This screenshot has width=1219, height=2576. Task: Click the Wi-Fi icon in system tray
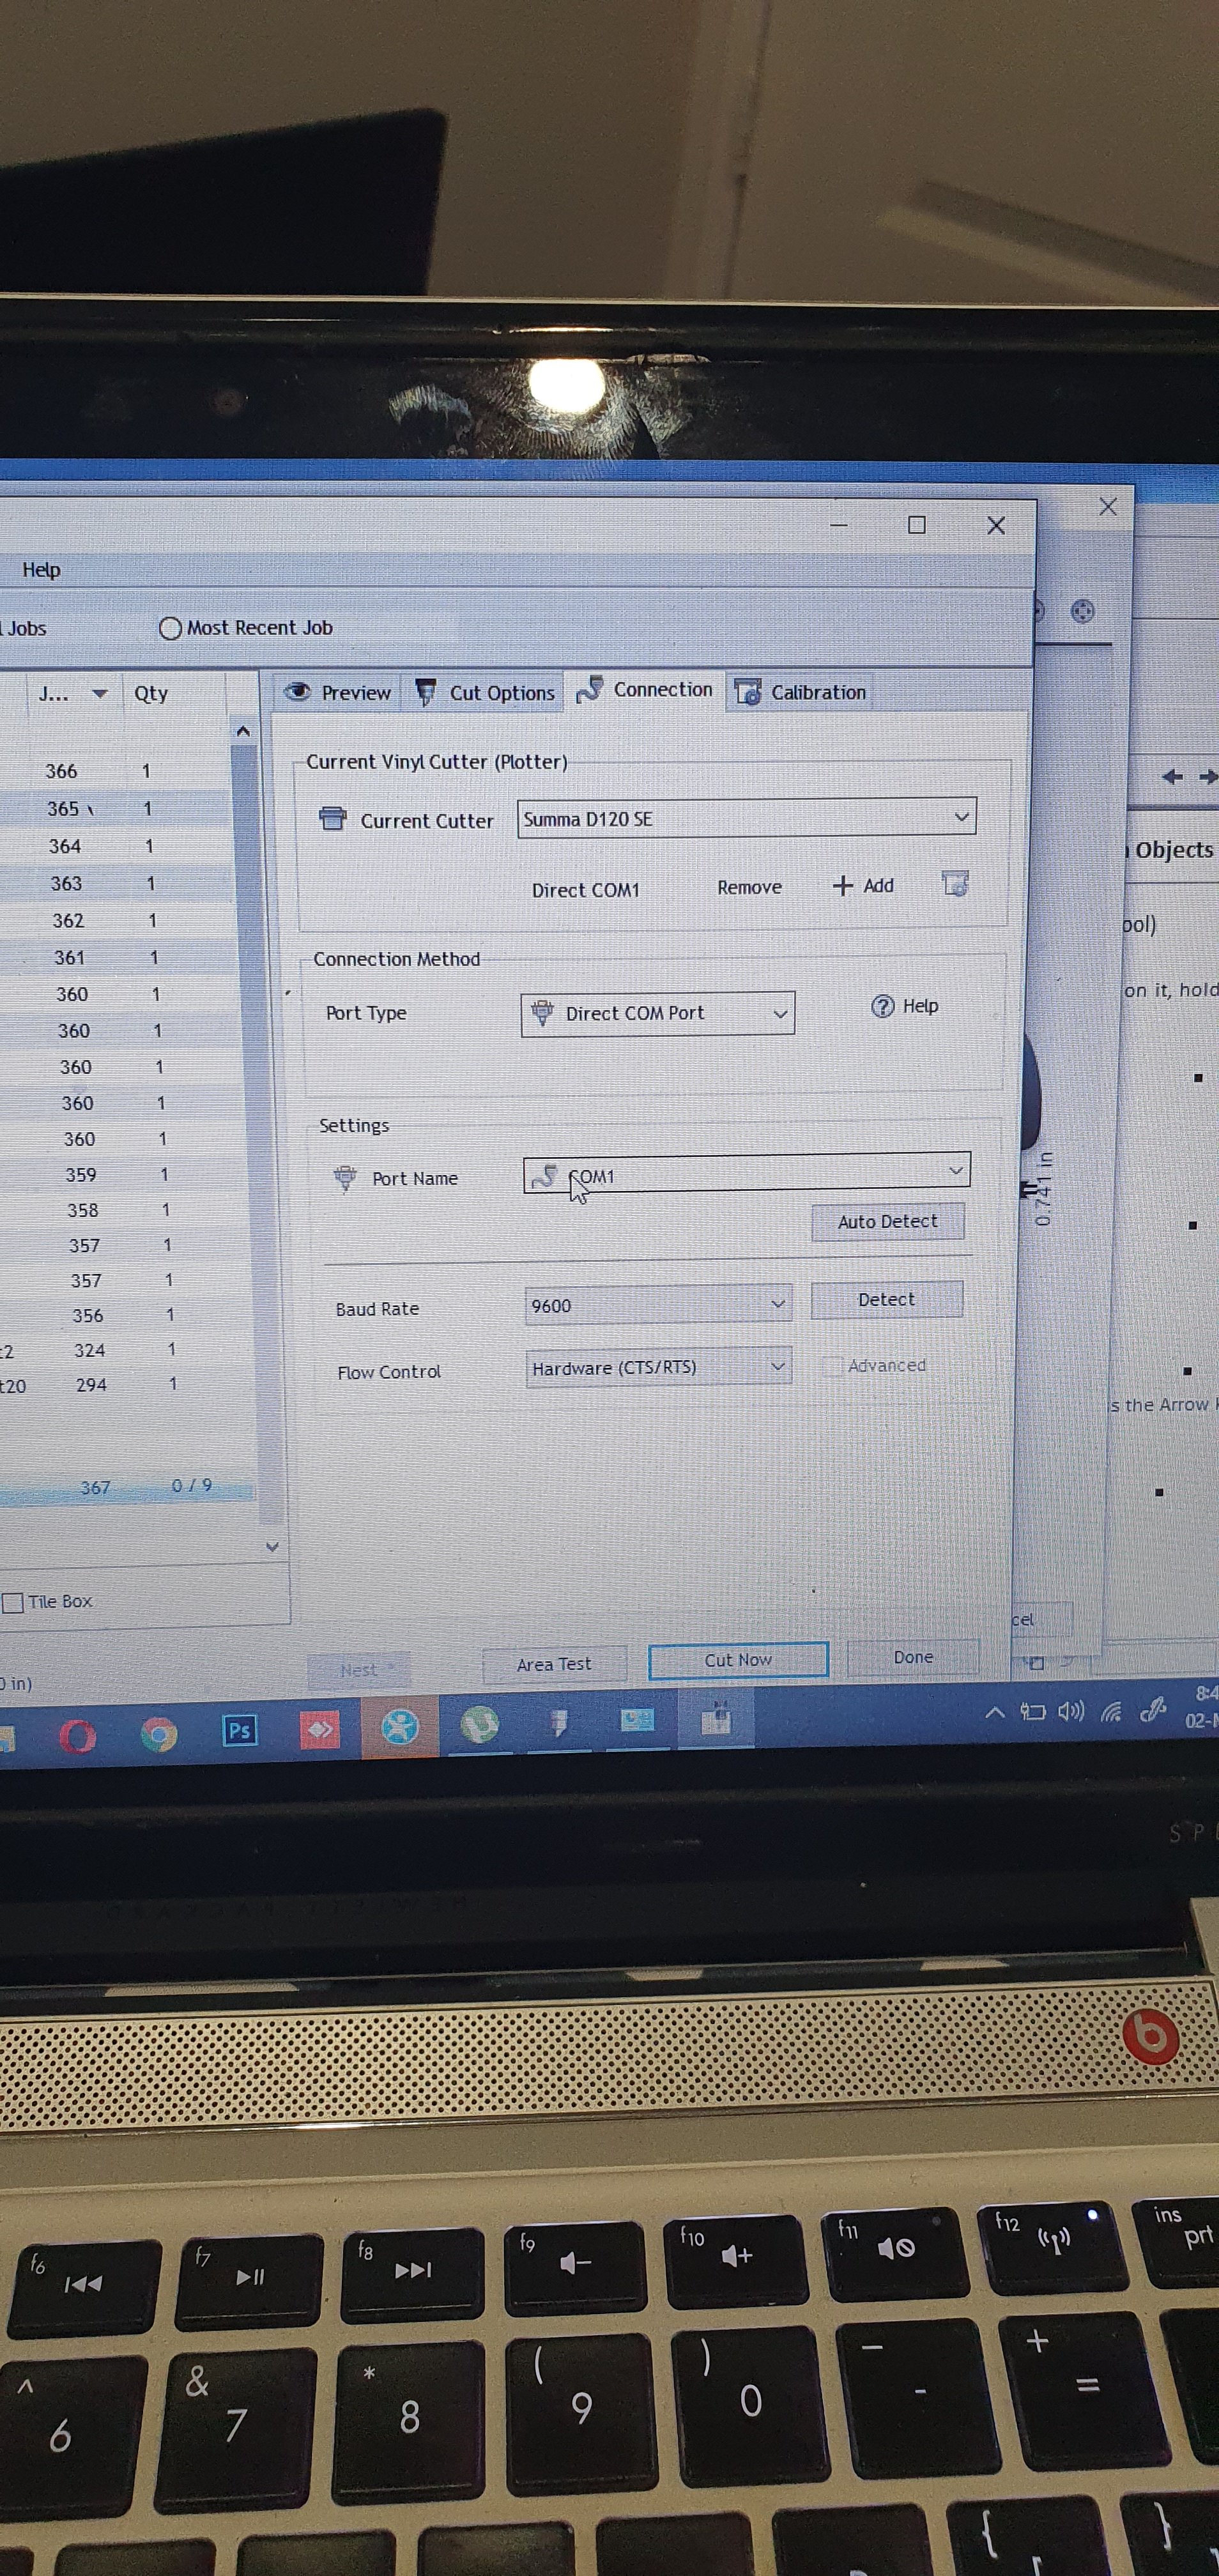pos(1111,1711)
